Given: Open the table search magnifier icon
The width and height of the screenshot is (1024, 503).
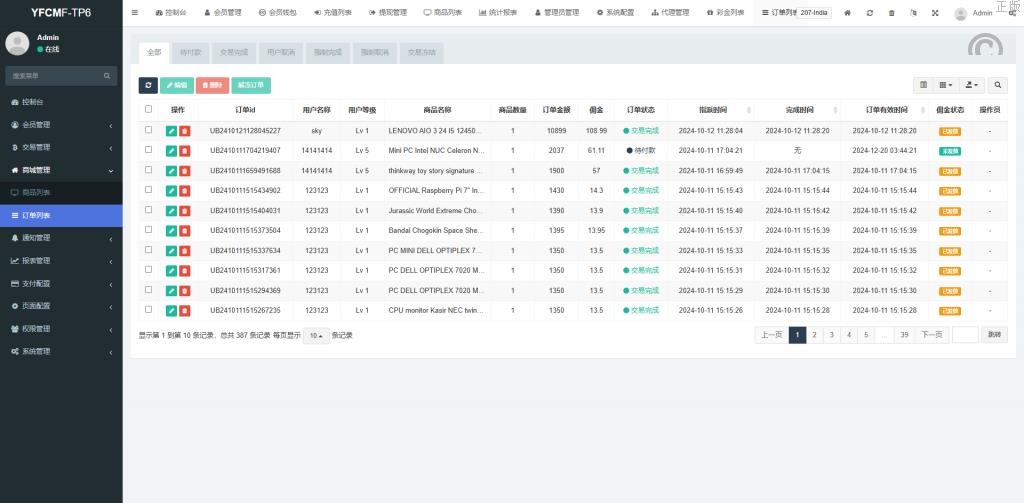Looking at the screenshot, I should tap(998, 86).
